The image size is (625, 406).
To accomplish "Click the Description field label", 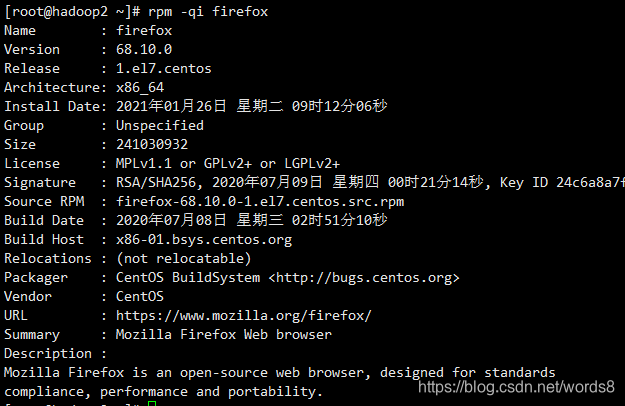I will click(x=48, y=353).
